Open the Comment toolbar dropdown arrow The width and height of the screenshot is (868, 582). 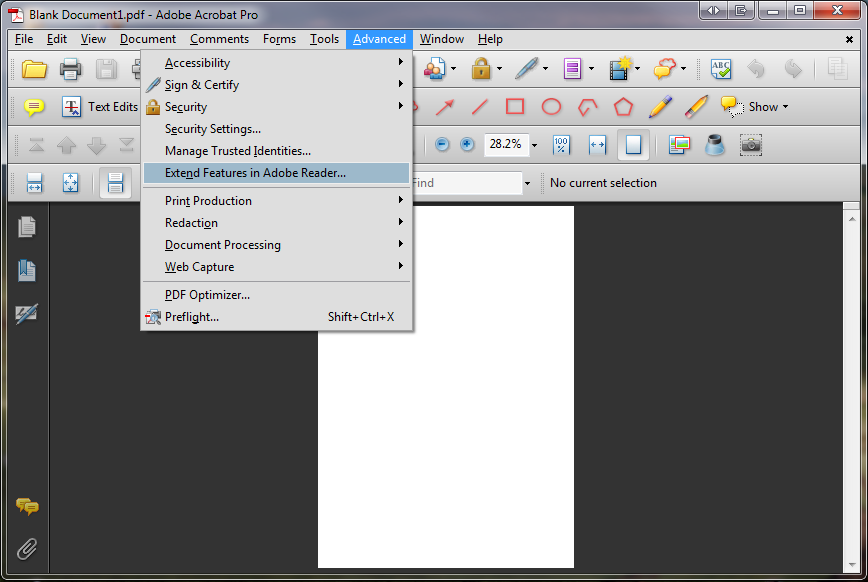[x=683, y=69]
